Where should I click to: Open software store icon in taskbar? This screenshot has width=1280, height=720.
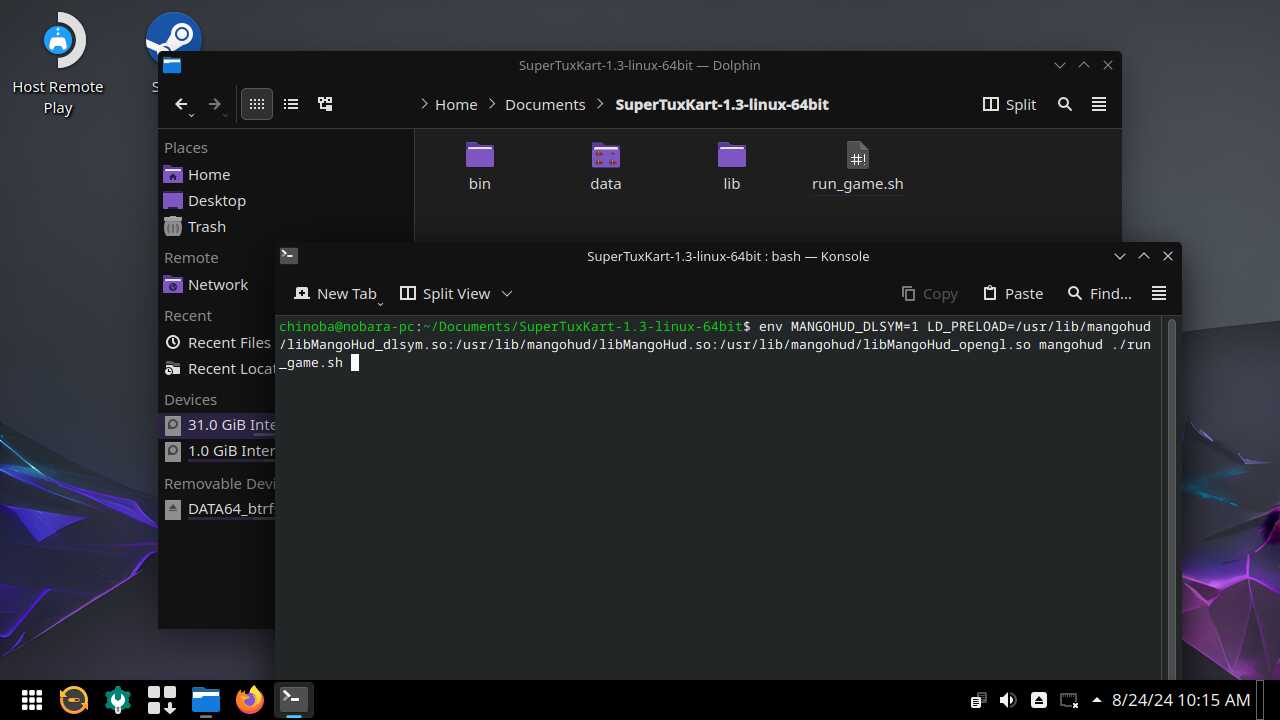pos(162,699)
